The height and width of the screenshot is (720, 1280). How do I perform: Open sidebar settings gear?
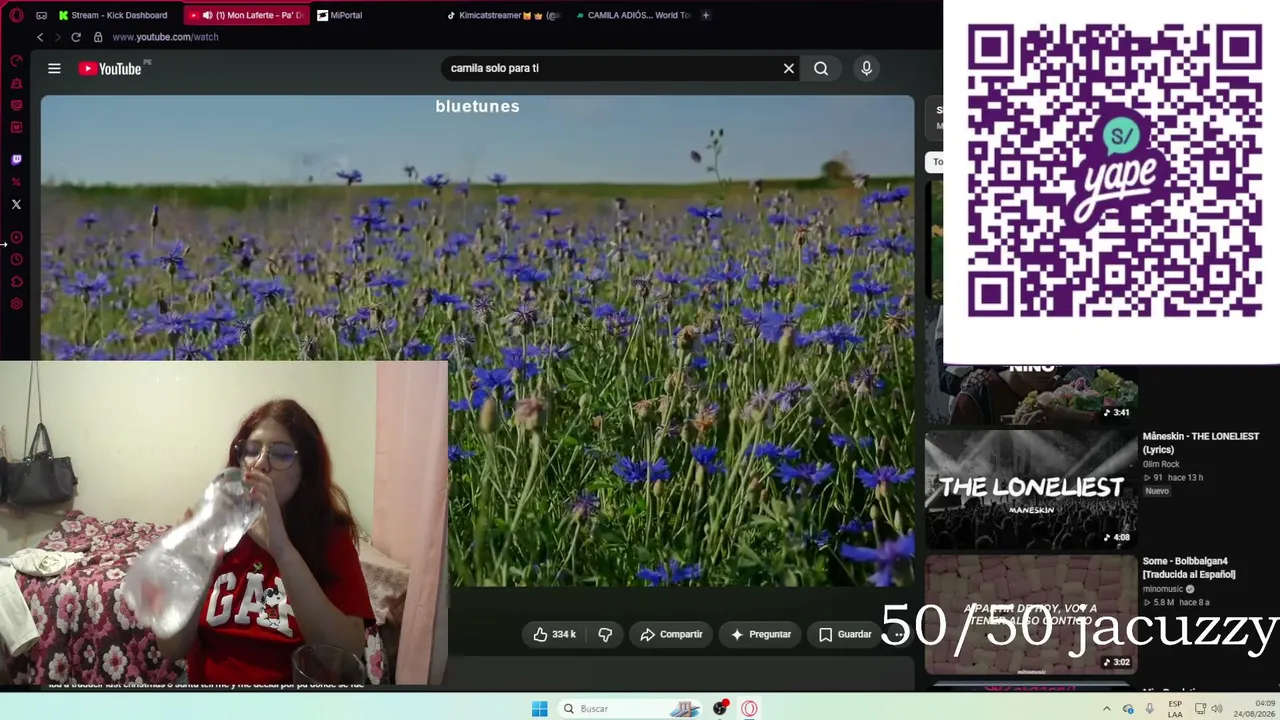point(16,304)
